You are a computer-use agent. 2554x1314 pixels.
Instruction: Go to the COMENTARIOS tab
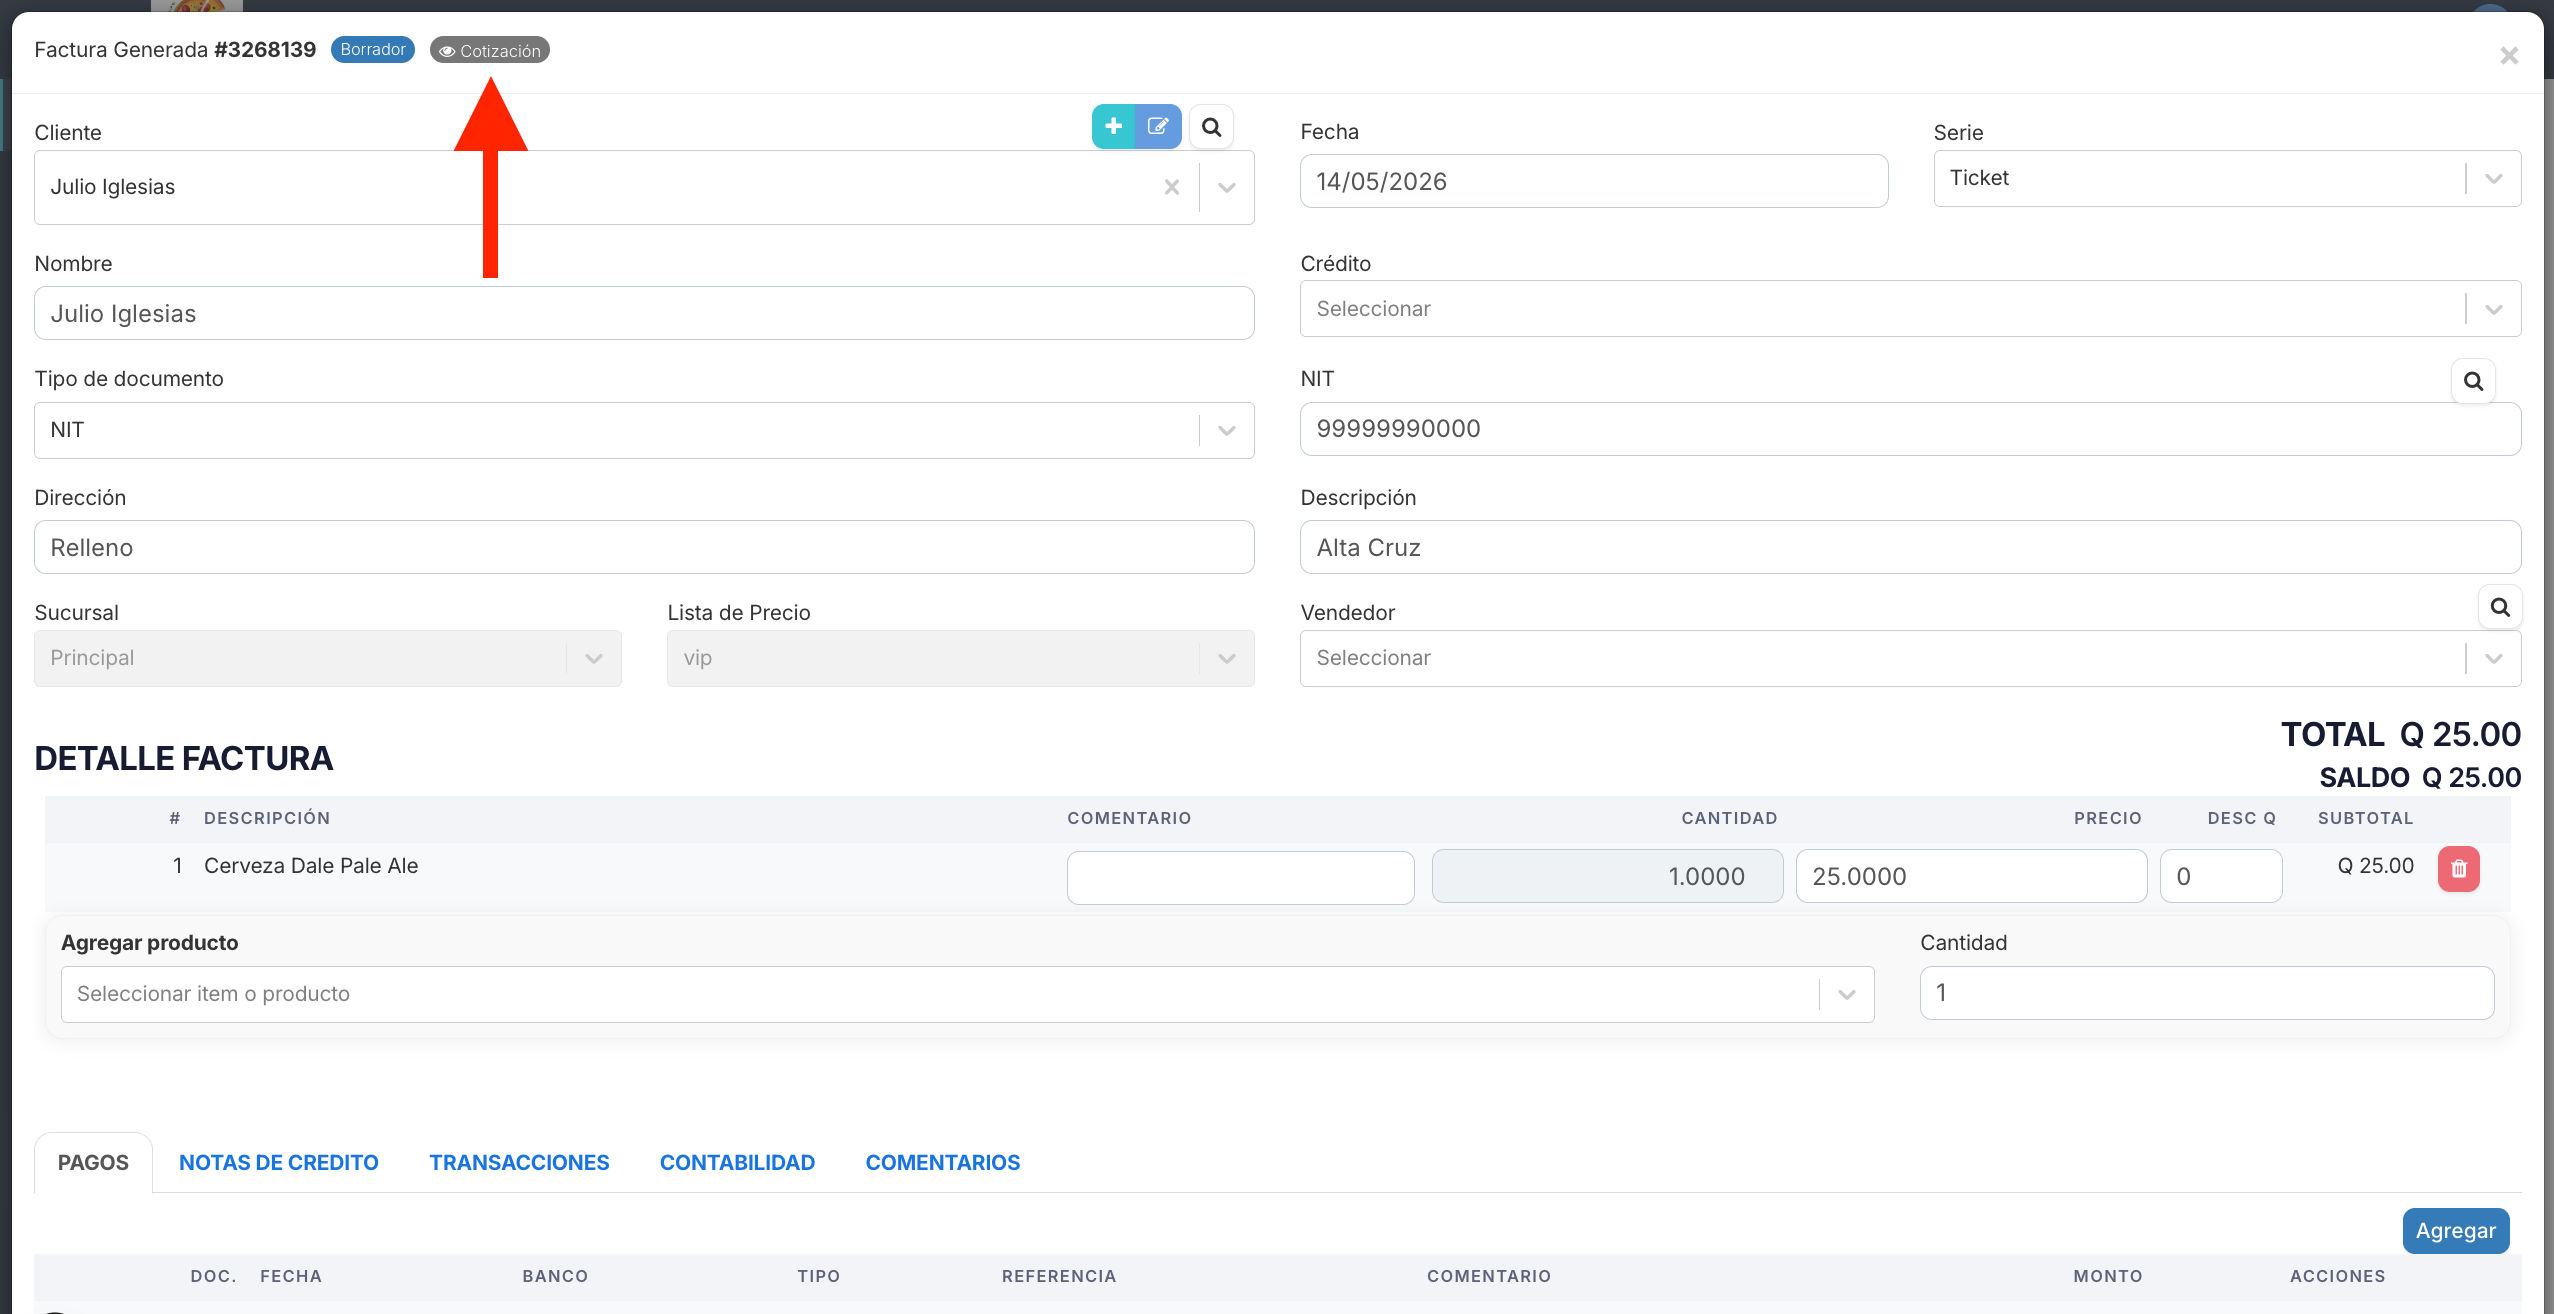tap(943, 1163)
